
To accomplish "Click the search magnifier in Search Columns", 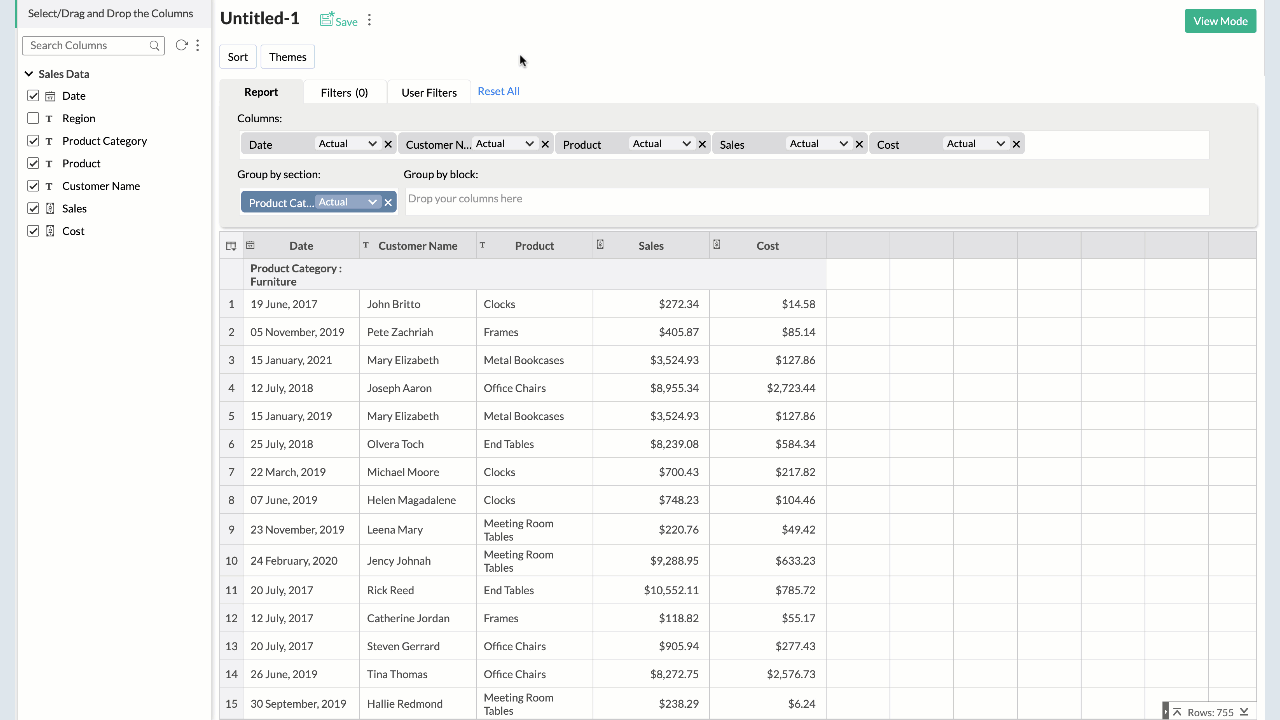I will click(155, 45).
